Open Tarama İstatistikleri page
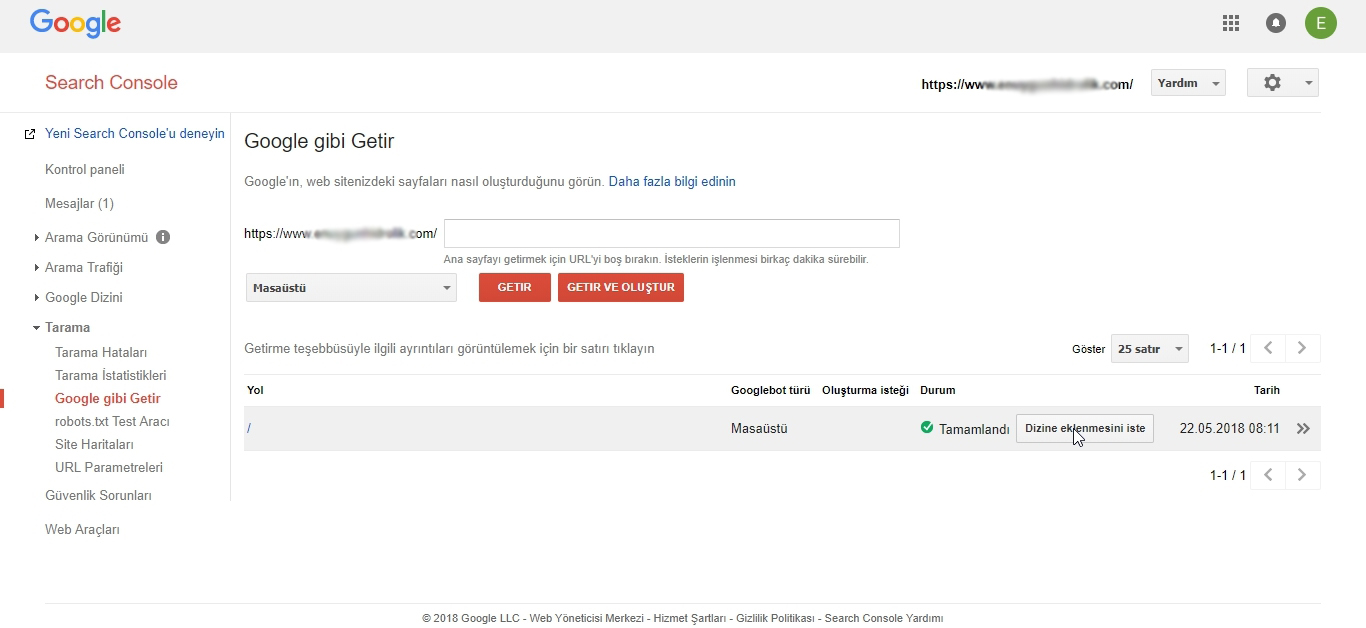The height and width of the screenshot is (628, 1366). click(111, 375)
